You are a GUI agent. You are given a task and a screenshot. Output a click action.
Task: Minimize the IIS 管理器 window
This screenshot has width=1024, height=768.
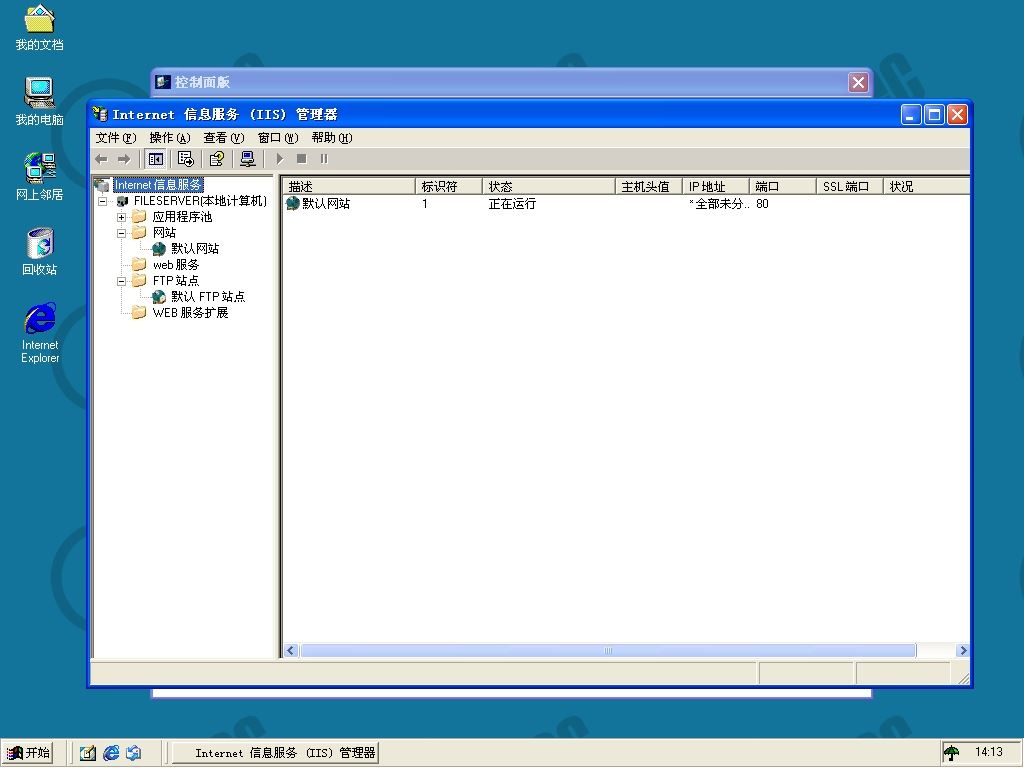point(911,115)
